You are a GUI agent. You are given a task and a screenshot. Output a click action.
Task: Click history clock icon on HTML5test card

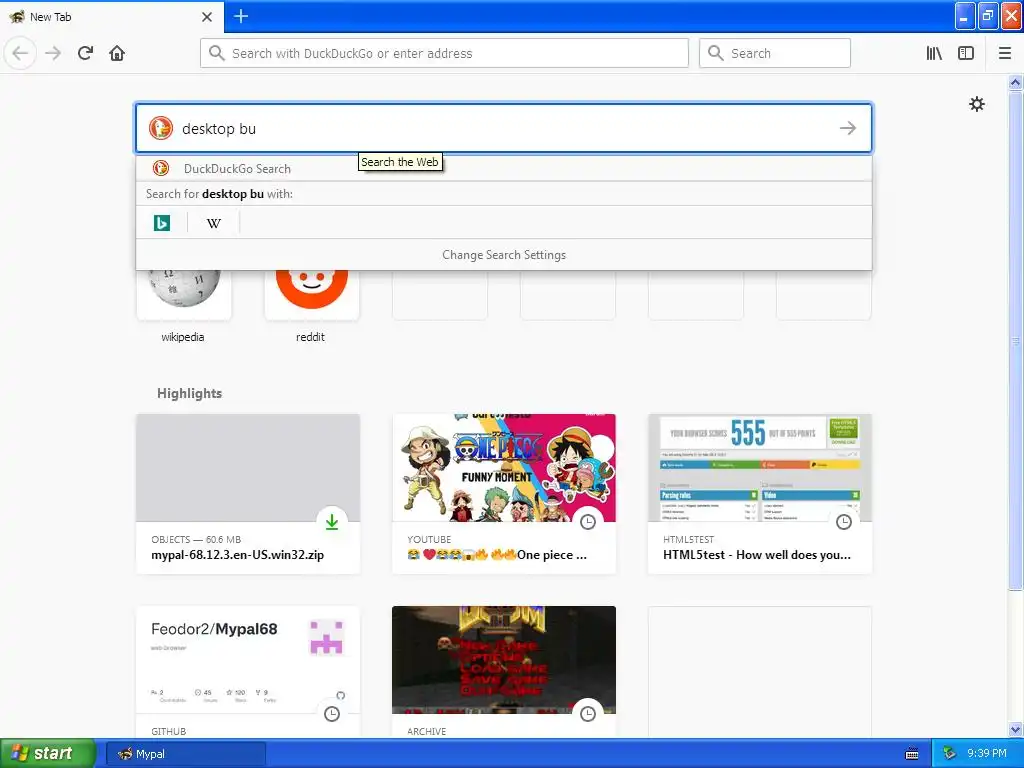tap(844, 522)
